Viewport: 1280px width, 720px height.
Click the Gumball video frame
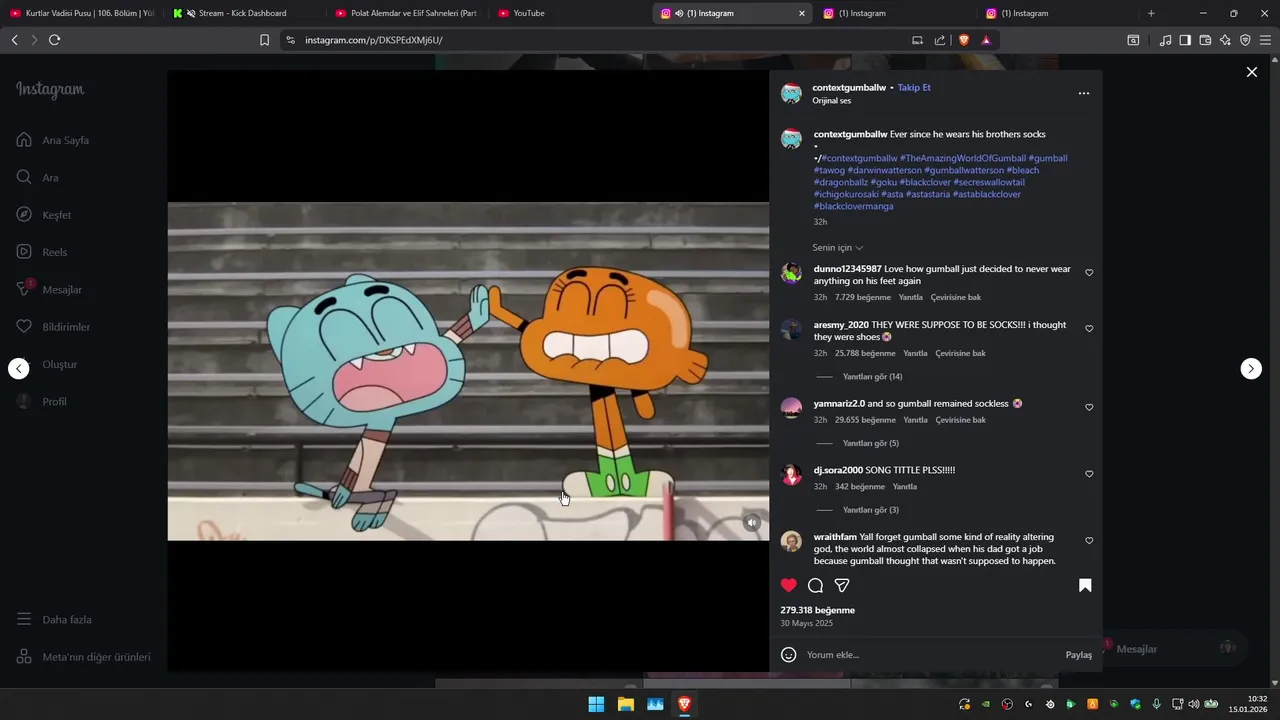(x=468, y=371)
